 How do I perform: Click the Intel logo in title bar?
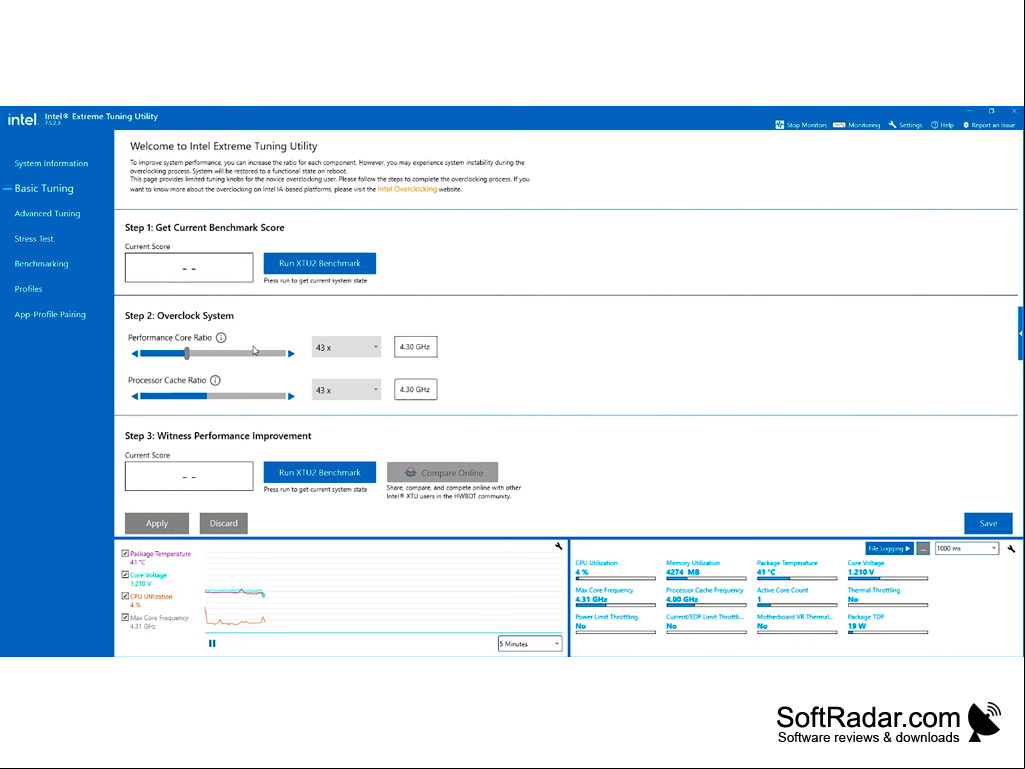(22, 119)
